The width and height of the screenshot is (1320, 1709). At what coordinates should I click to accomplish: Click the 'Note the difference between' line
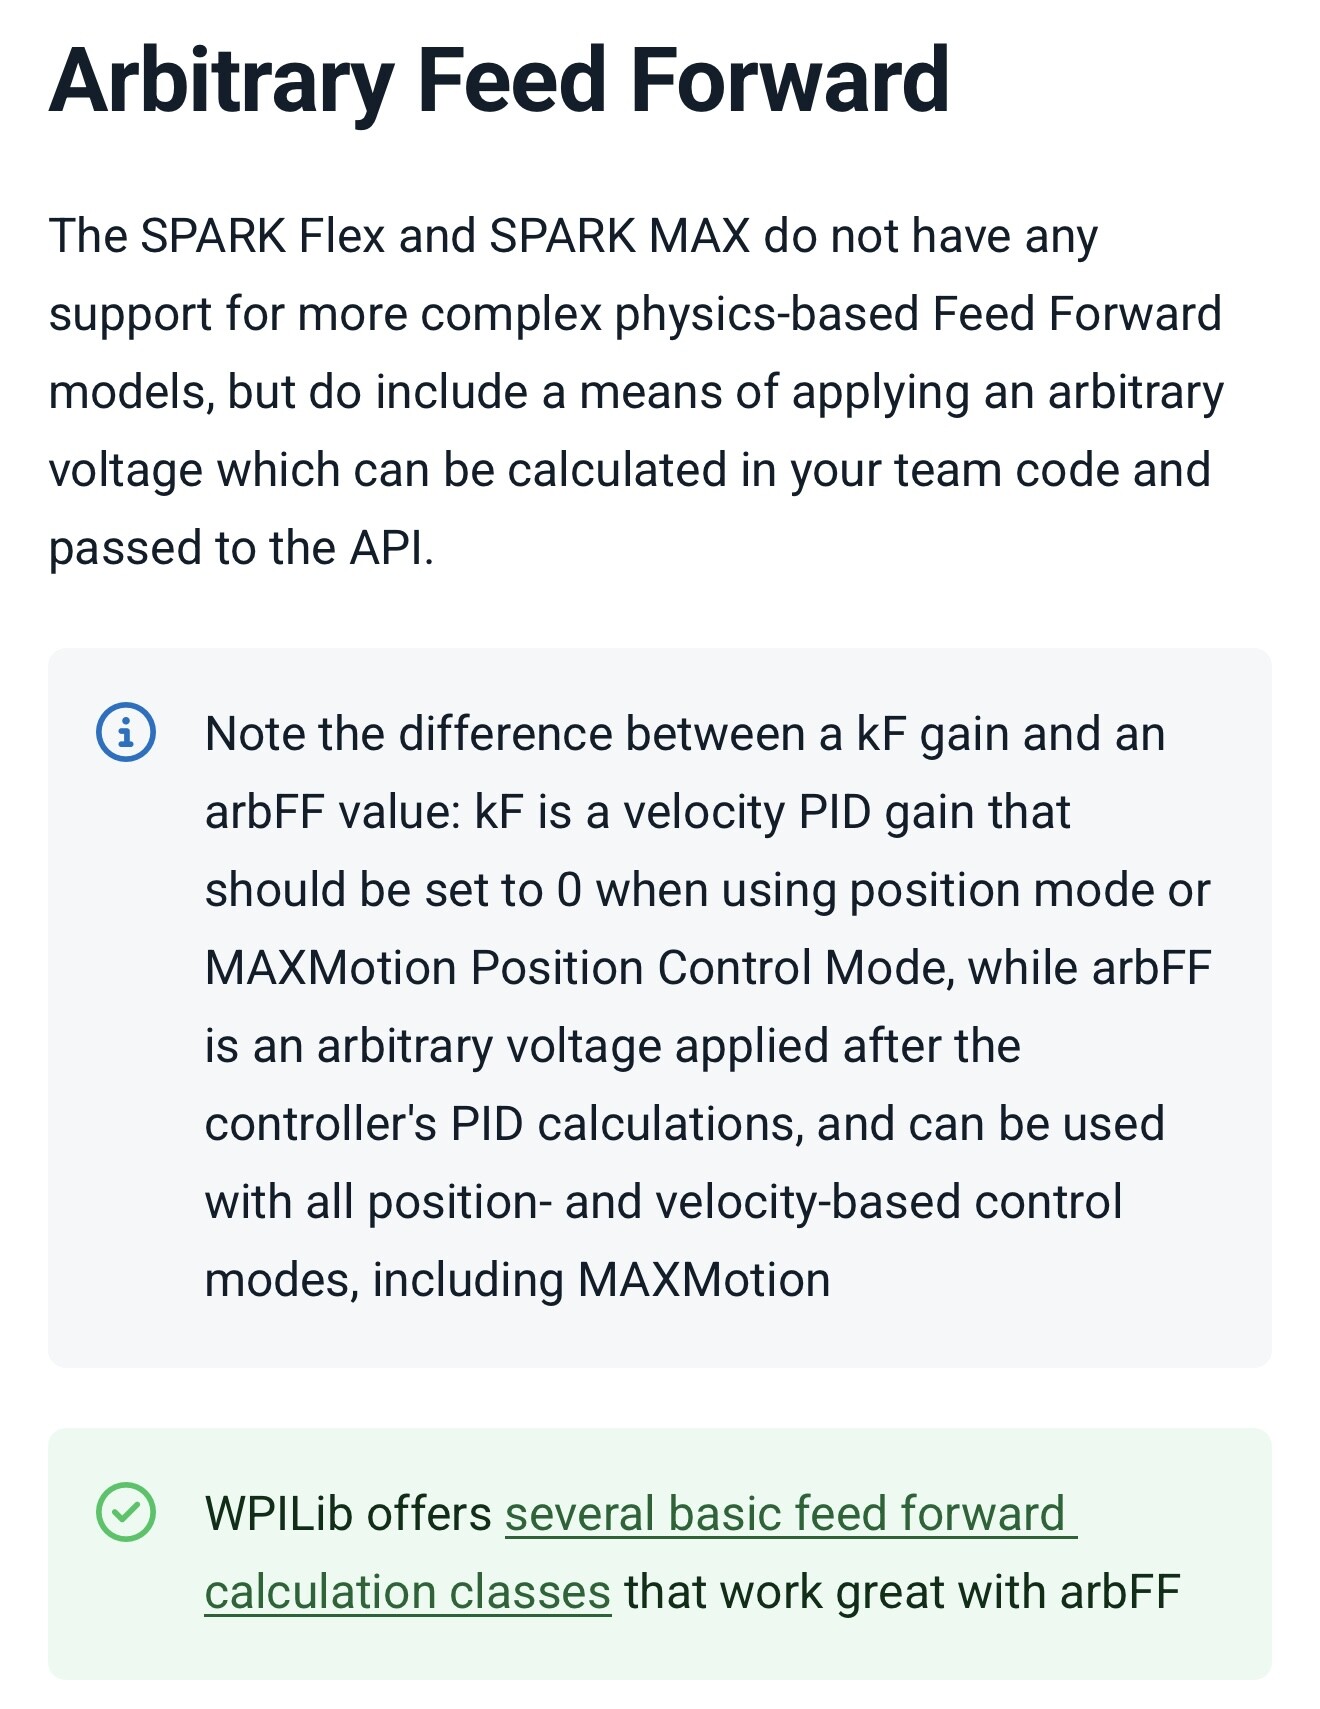pyautogui.click(x=685, y=734)
